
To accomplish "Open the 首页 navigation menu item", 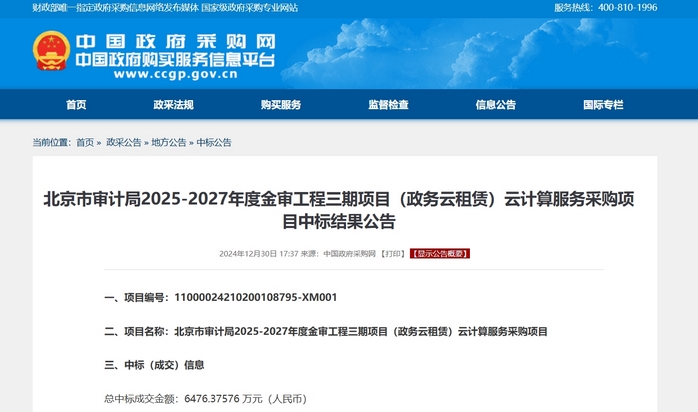I will 76,105.
